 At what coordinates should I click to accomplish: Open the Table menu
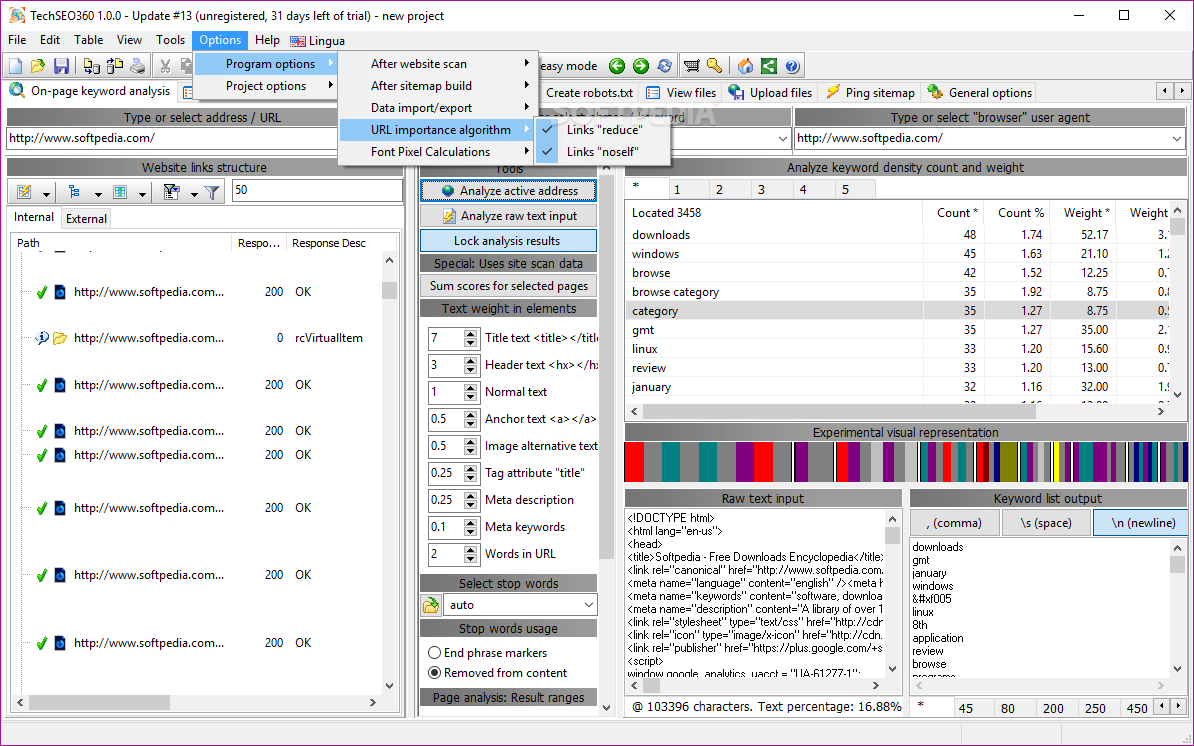tap(88, 40)
